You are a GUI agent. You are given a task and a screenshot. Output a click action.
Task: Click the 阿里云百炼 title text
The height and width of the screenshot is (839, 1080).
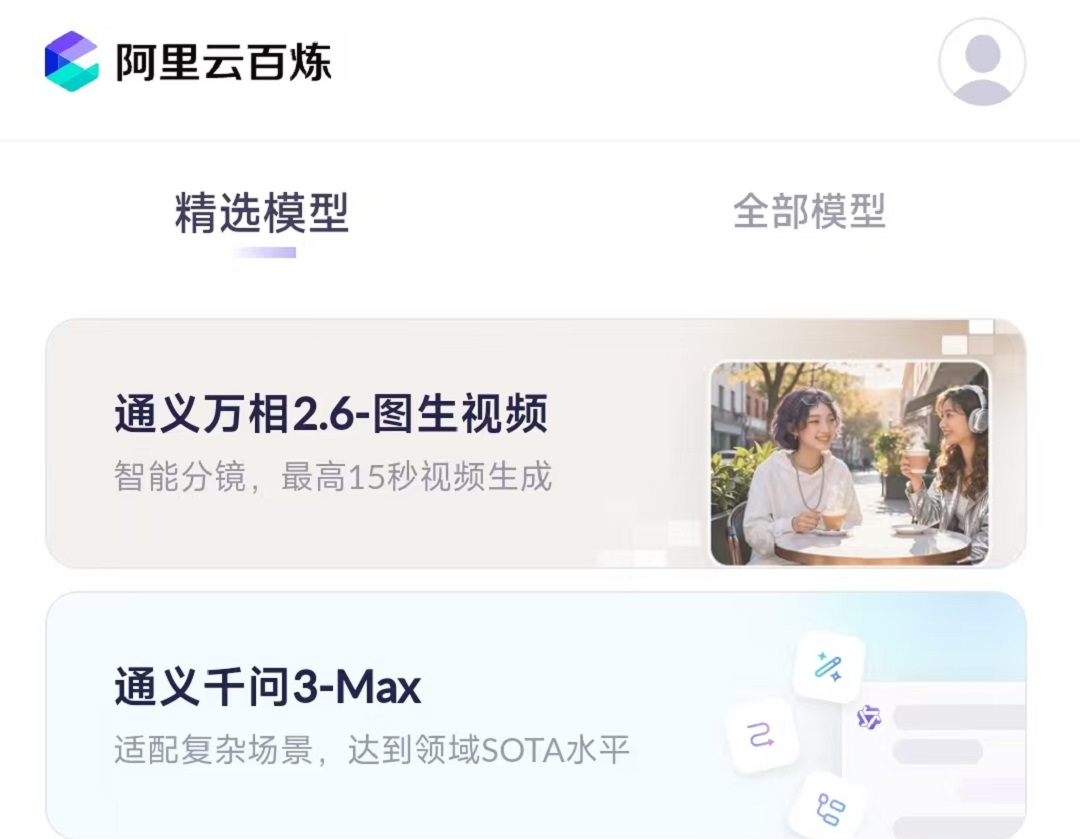223,62
